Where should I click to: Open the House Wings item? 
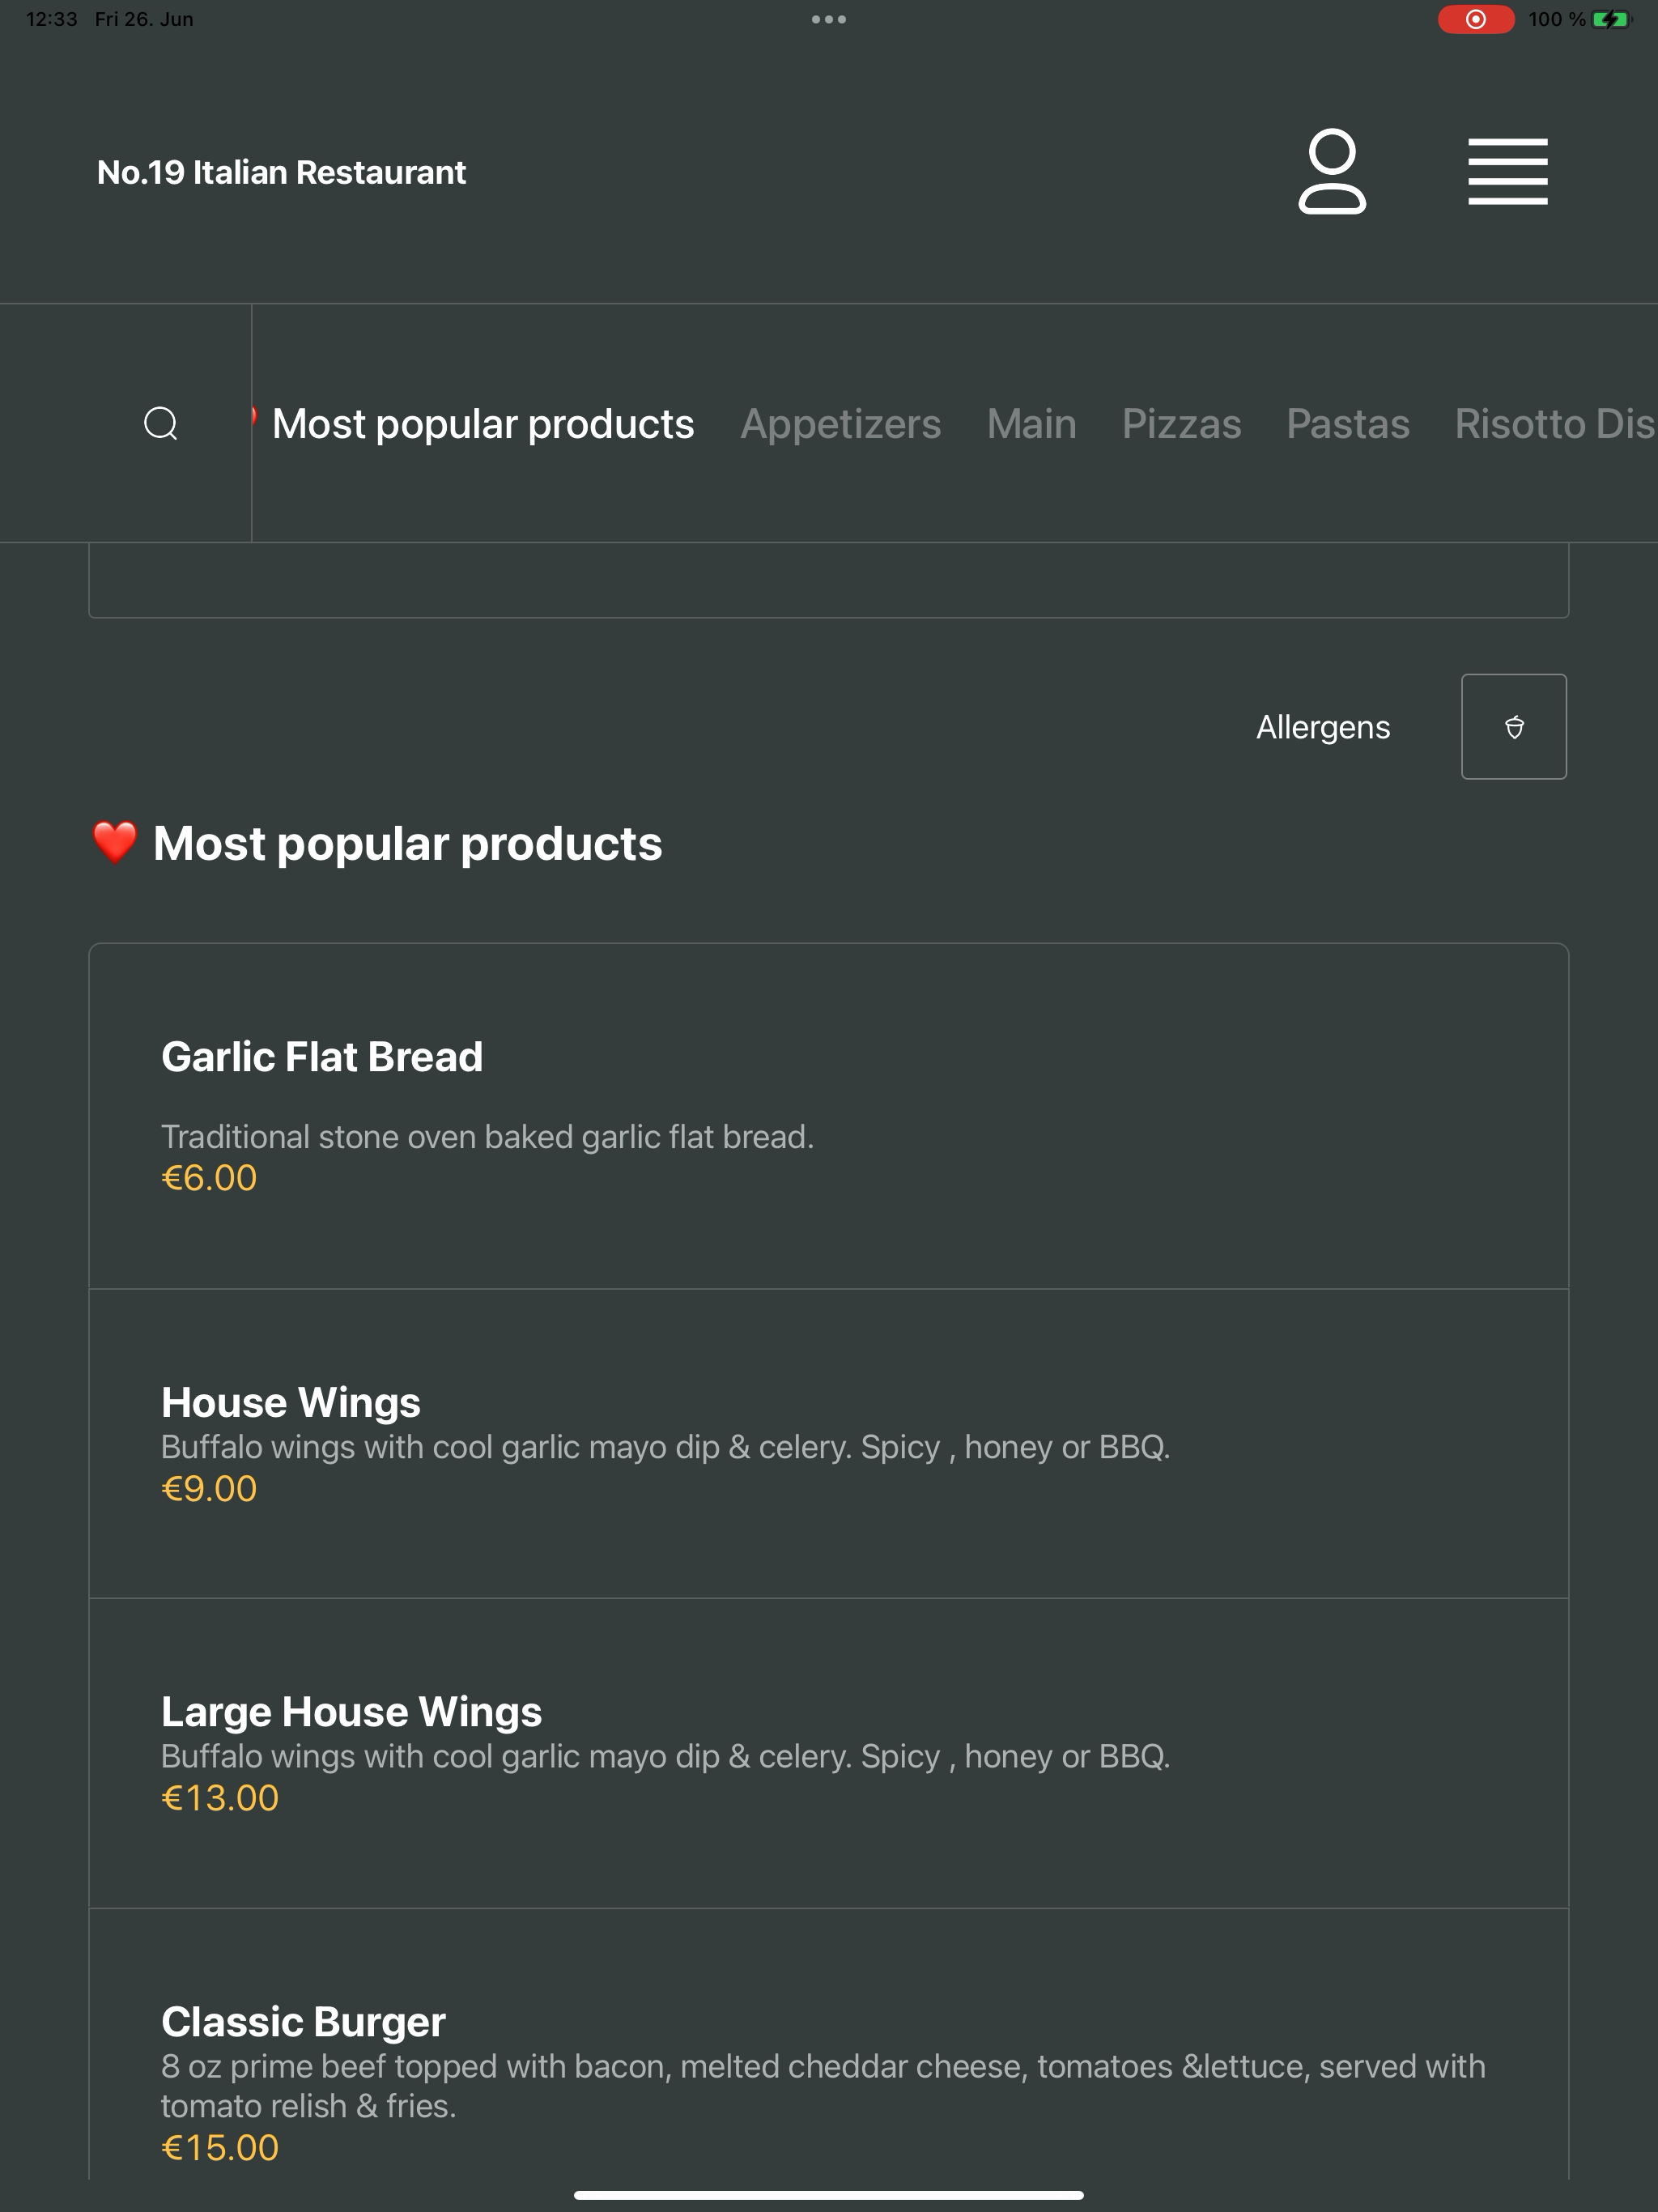point(828,1443)
